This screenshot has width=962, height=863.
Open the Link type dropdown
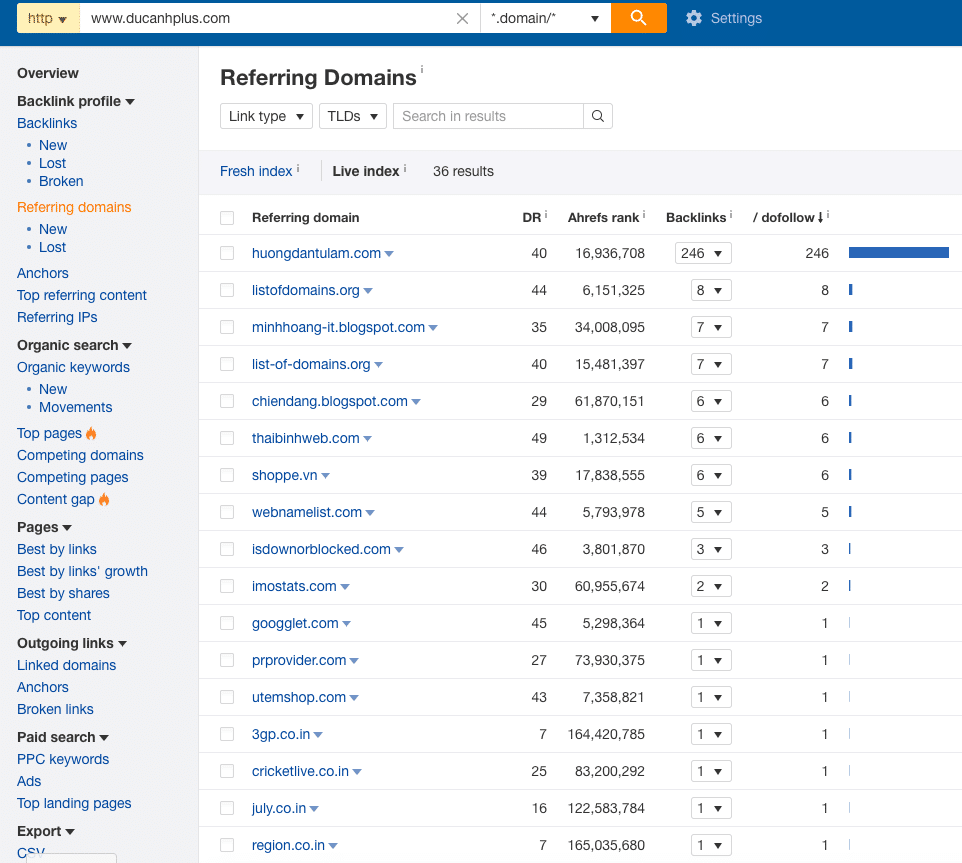click(x=266, y=116)
